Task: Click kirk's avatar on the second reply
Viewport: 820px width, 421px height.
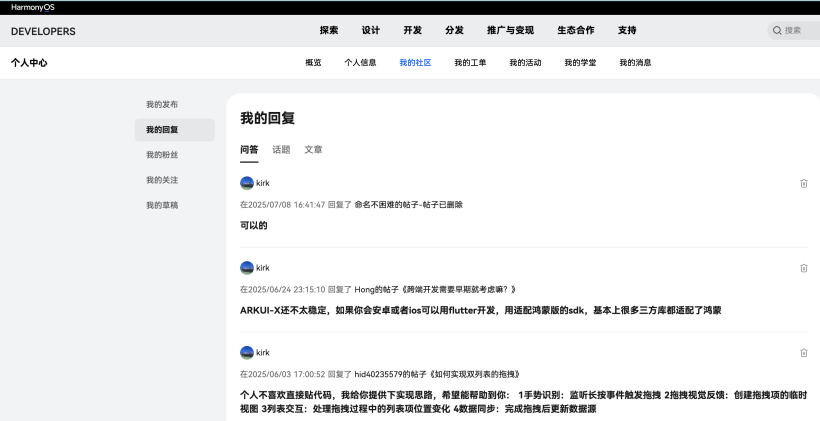Action: [247, 268]
